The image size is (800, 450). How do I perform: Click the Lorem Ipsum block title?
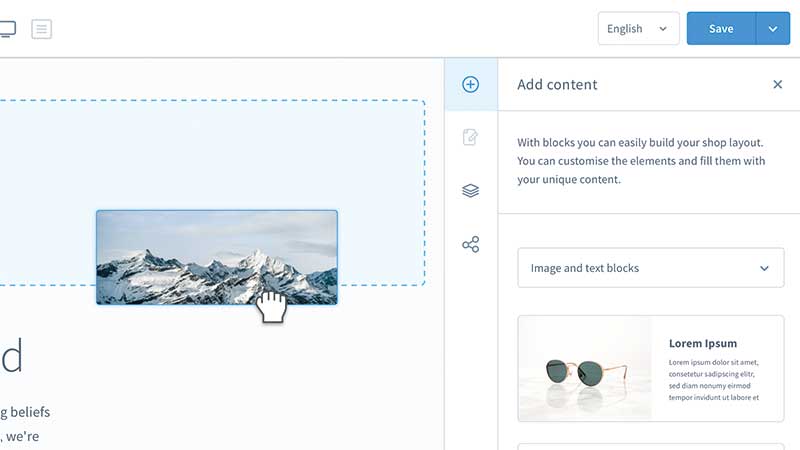(x=702, y=344)
